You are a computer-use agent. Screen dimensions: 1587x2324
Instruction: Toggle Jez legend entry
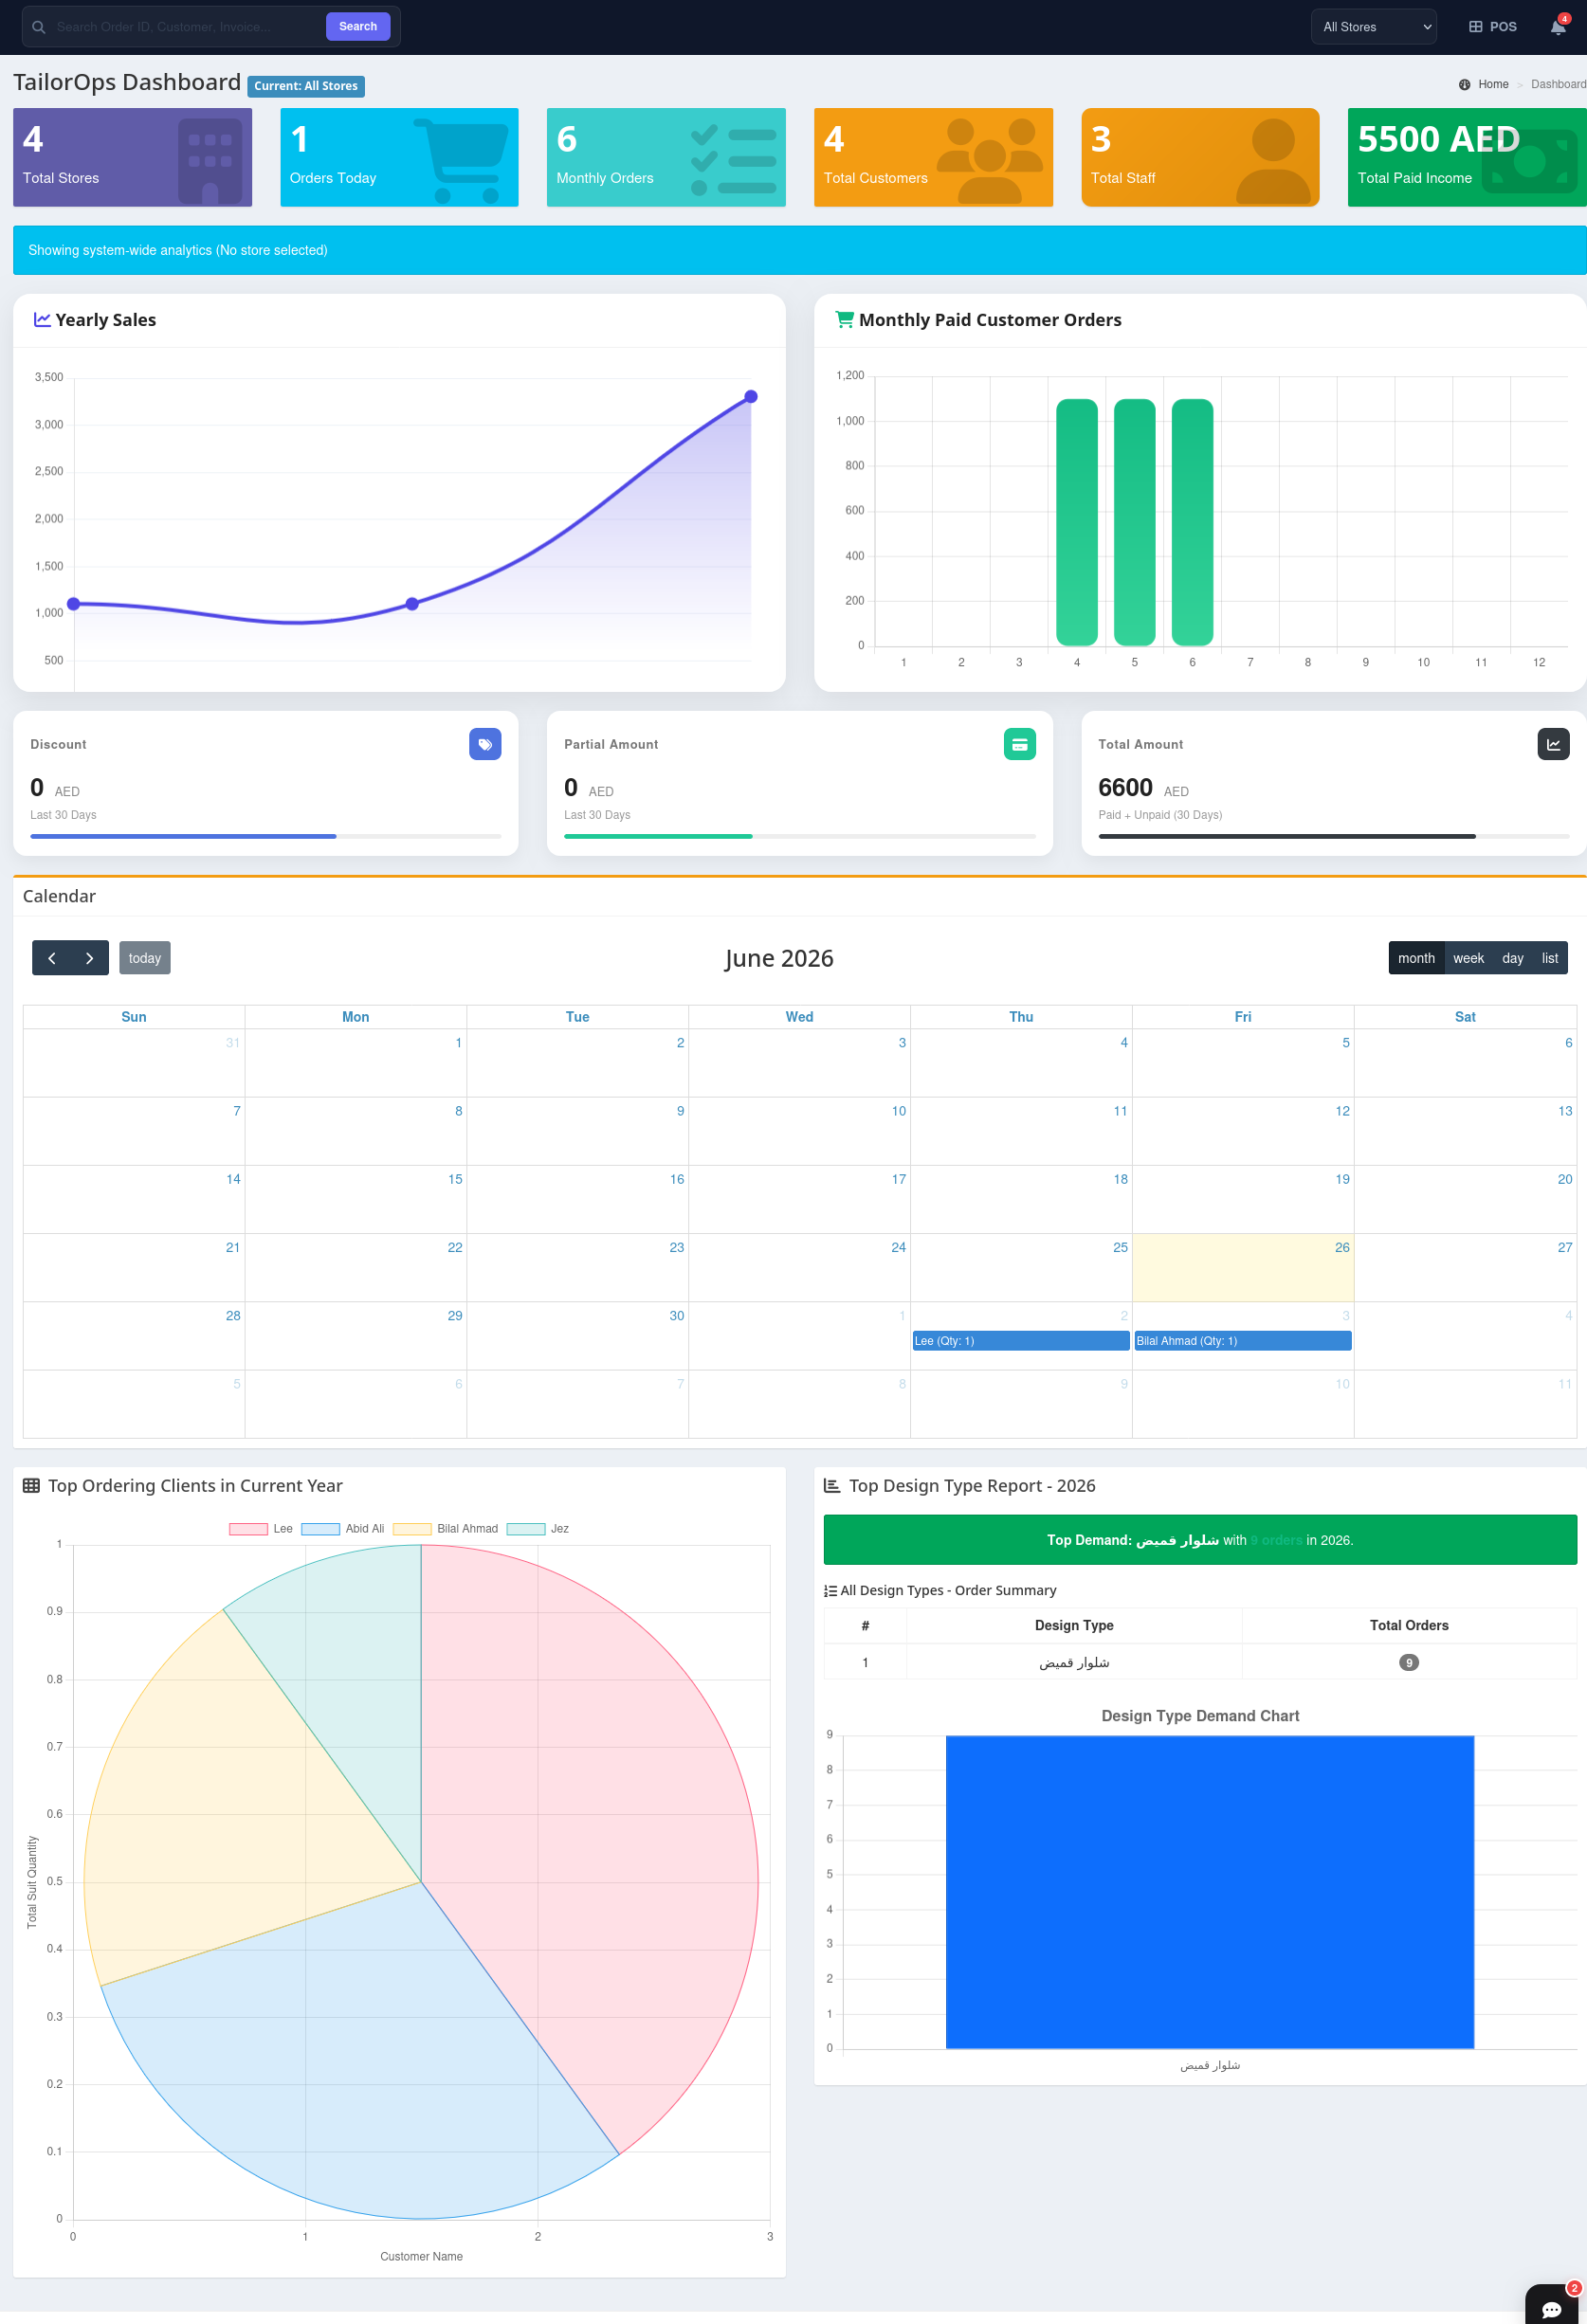pos(538,1528)
